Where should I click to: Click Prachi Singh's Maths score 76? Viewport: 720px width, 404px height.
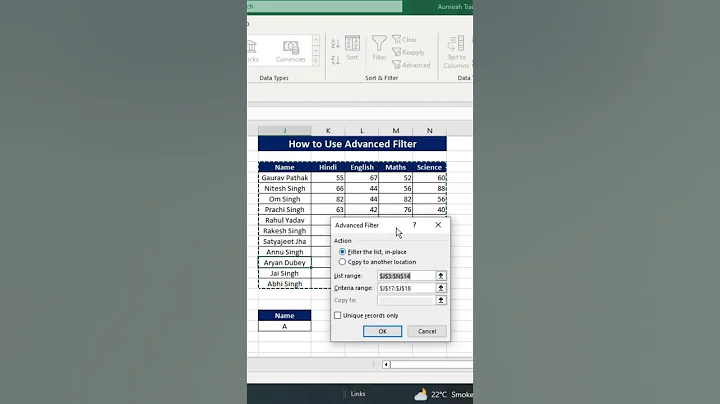pos(396,209)
